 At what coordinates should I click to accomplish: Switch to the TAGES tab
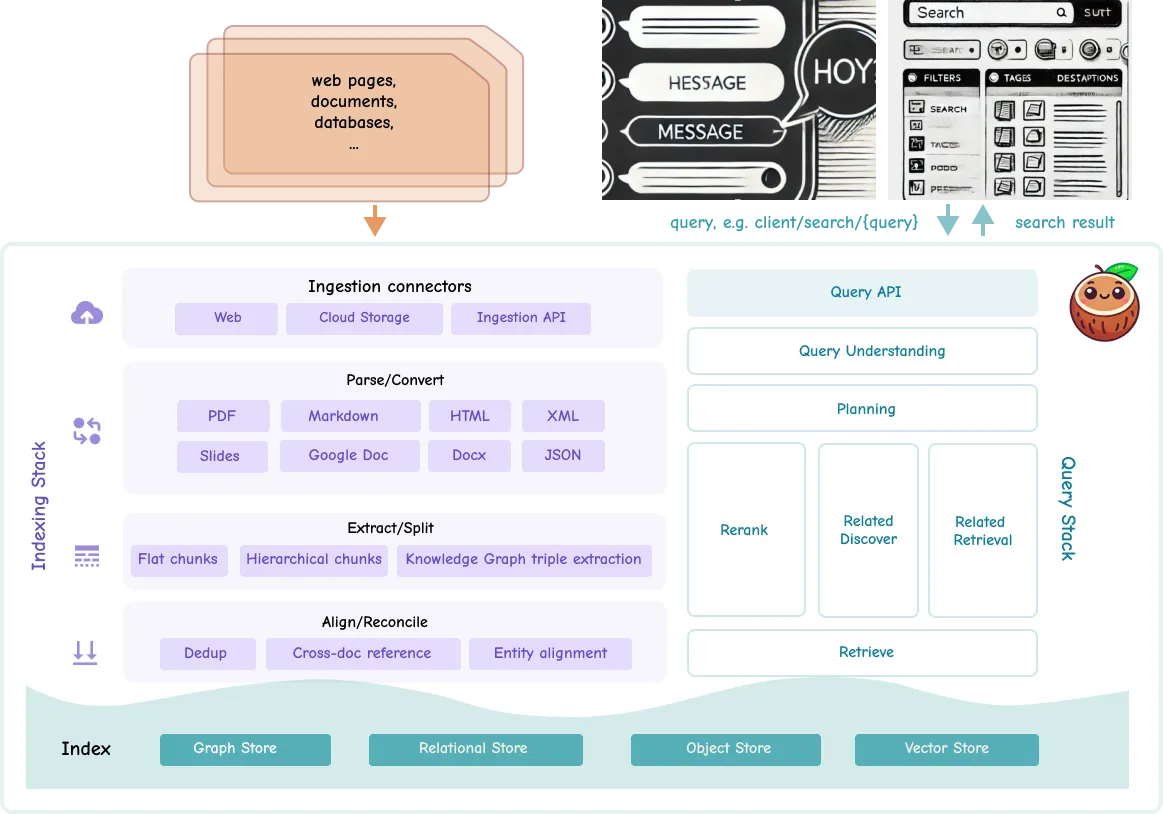pyautogui.click(x=1017, y=78)
